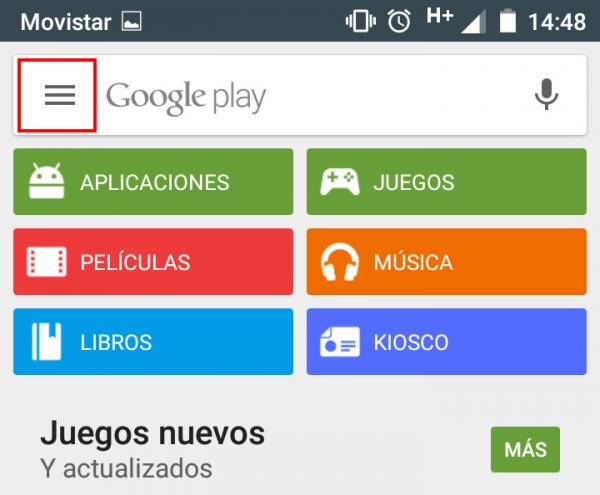Screen dimensions: 600x495
Task: Open the hamburger navigation menu
Action: coord(60,95)
